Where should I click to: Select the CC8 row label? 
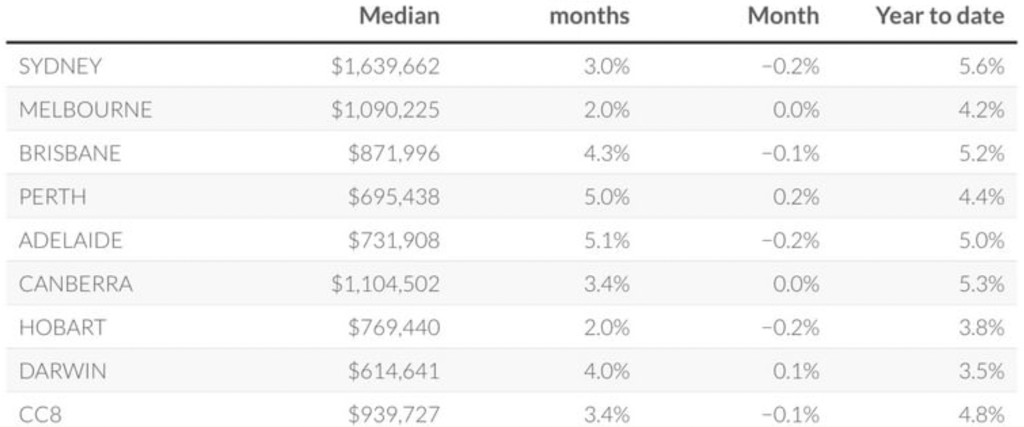point(40,414)
